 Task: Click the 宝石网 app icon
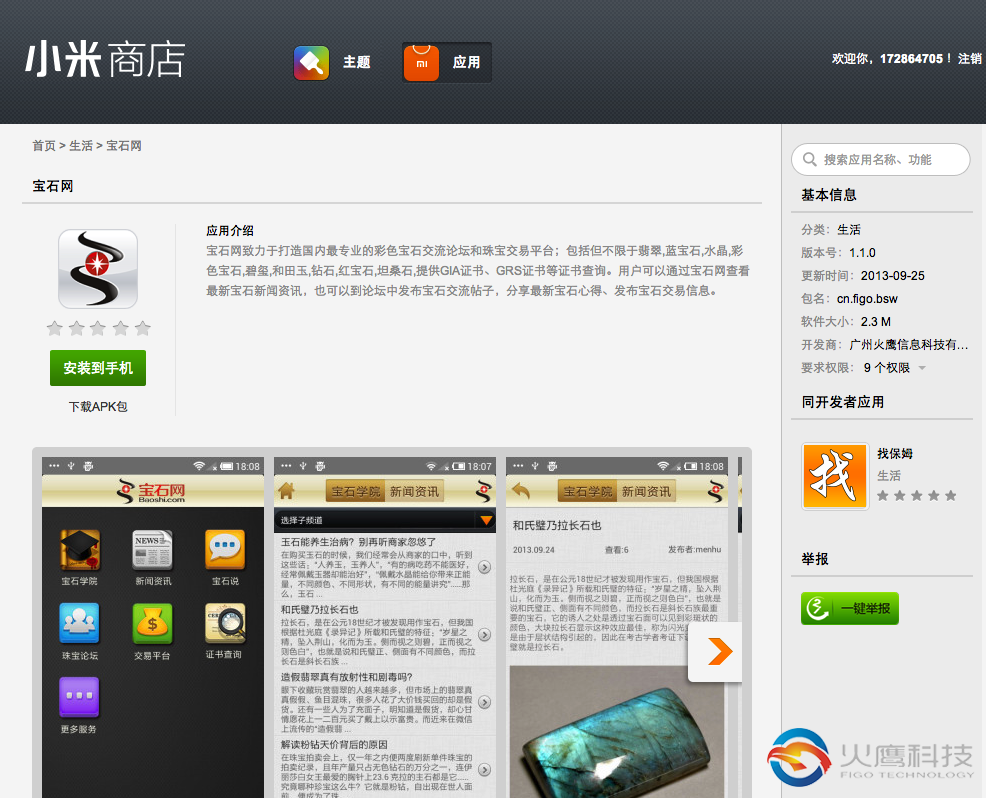pyautogui.click(x=97, y=268)
